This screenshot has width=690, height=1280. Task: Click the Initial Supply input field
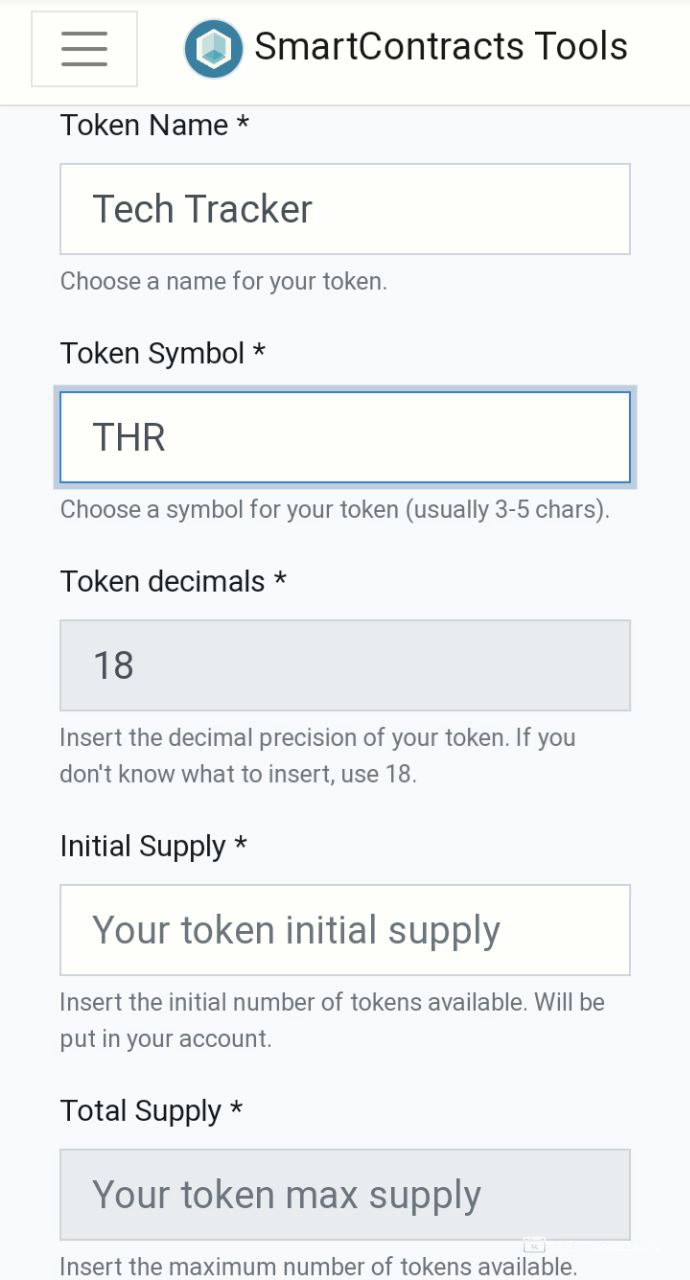[345, 930]
